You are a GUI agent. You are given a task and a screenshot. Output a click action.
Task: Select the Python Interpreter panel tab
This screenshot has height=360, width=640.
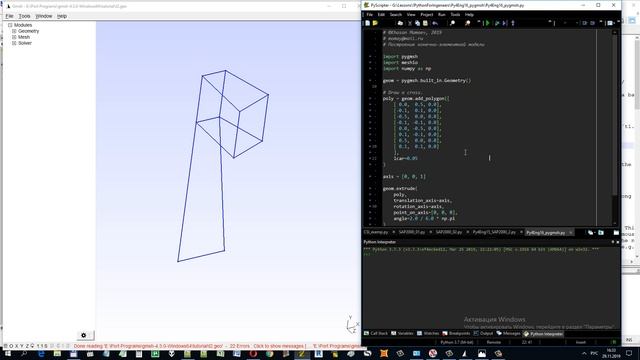click(543, 334)
